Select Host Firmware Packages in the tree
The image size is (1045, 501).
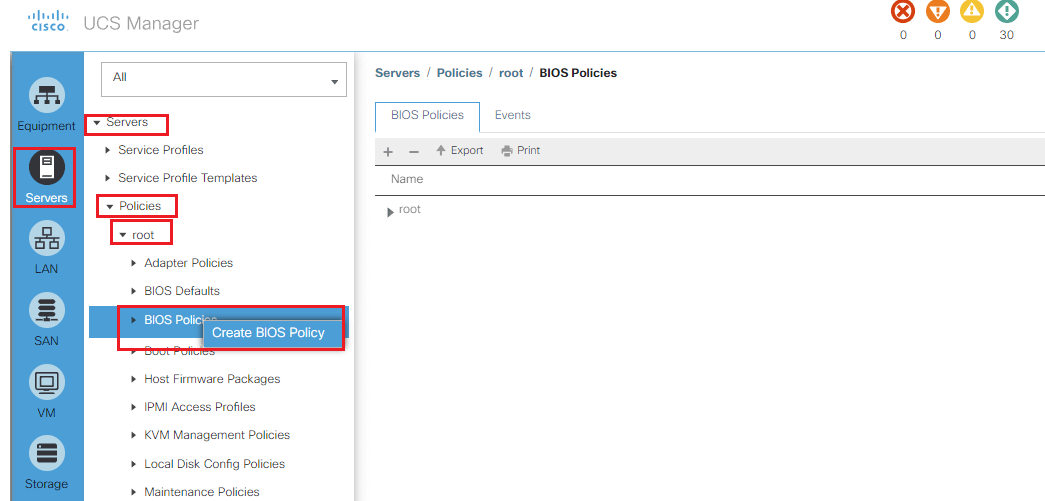point(212,379)
